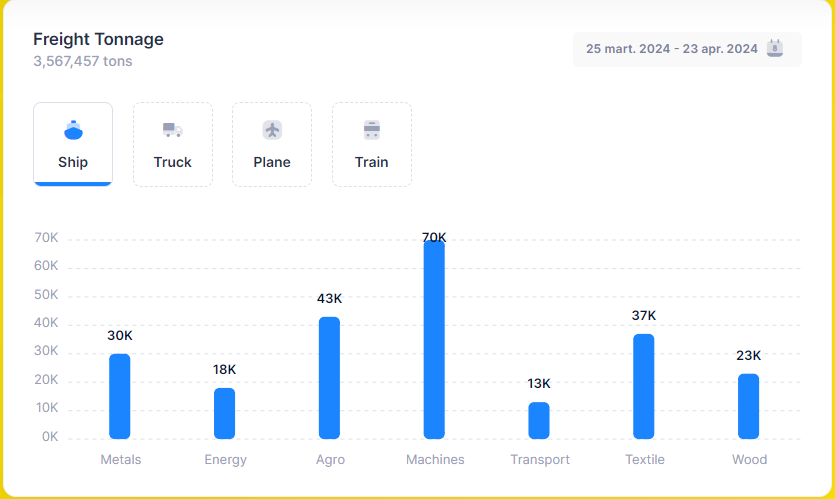
Task: Click the Machines 70K bar
Action: [x=434, y=339]
